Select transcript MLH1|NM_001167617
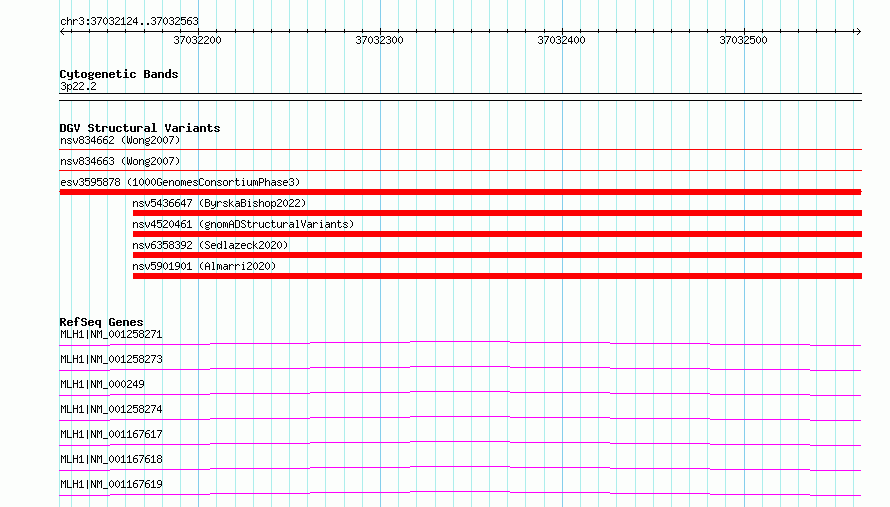 (x=111, y=434)
